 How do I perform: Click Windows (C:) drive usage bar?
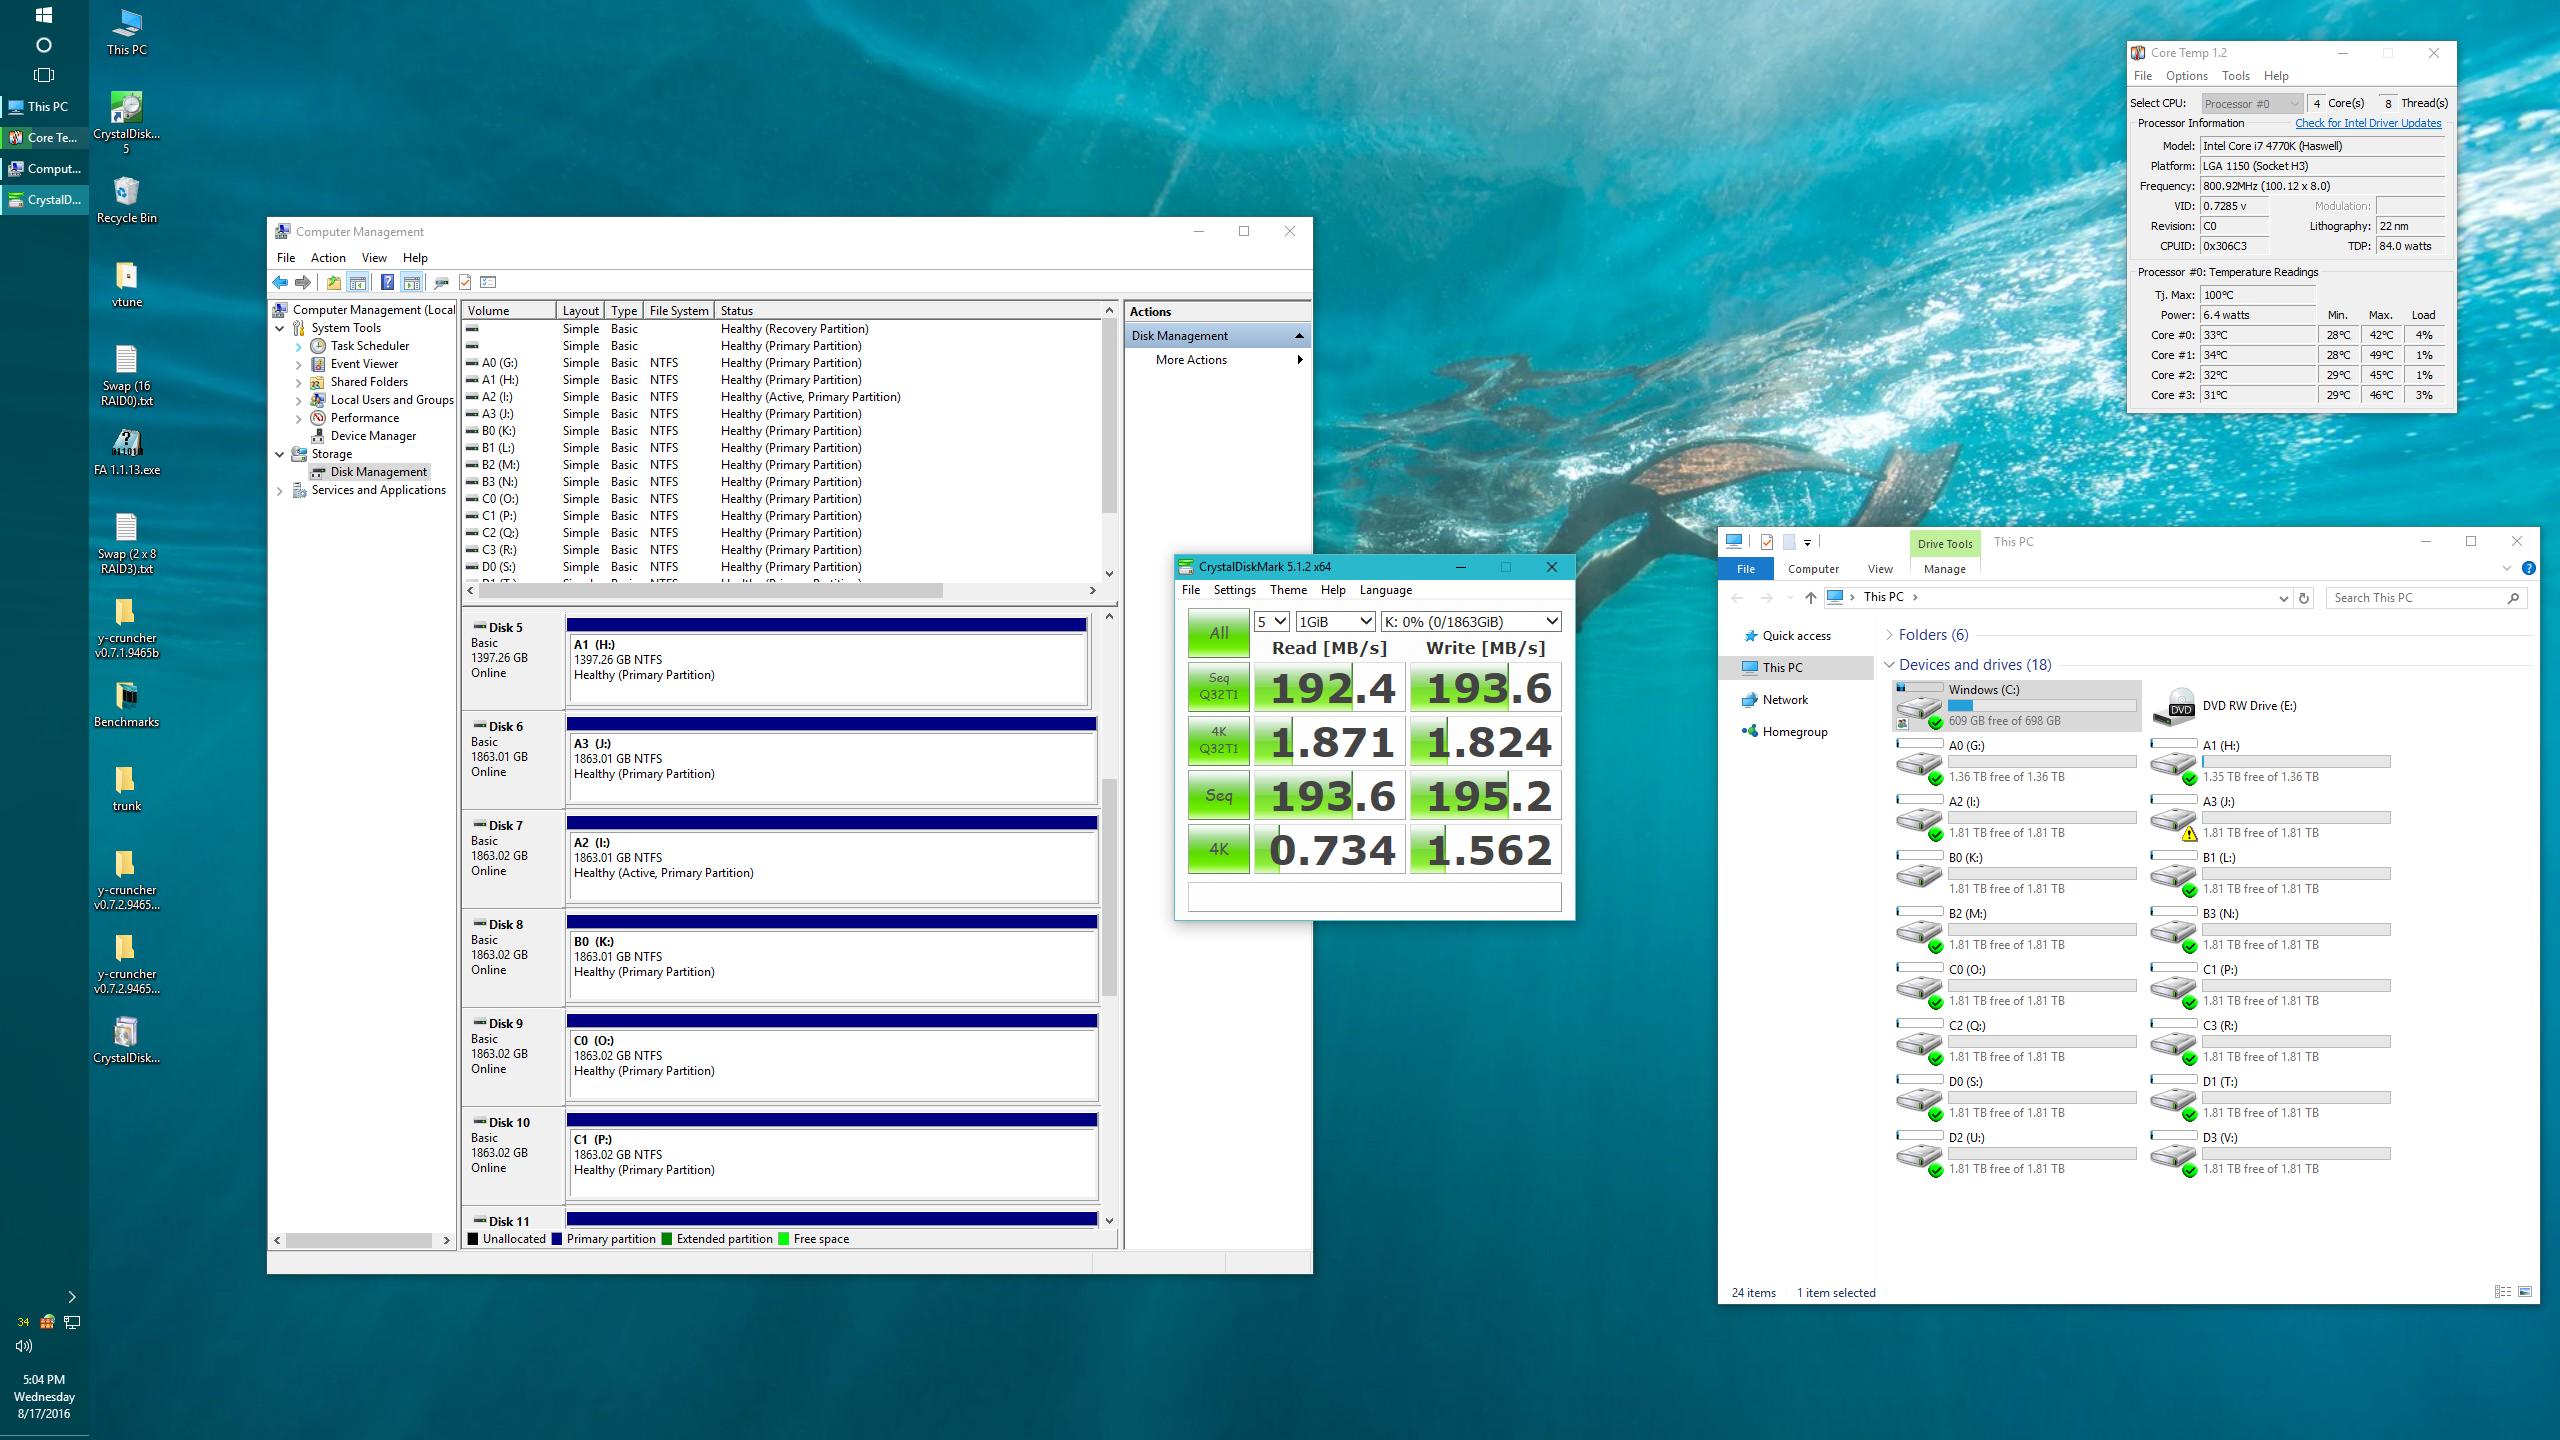click(x=2042, y=705)
